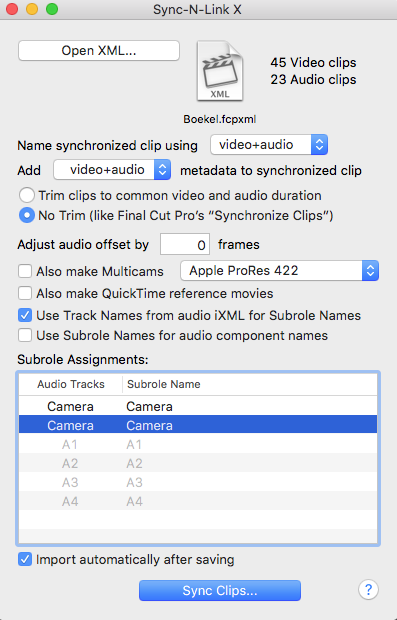The image size is (397, 620).
Task: Click the Boekel.fcpxml XML file icon
Action: (220, 71)
